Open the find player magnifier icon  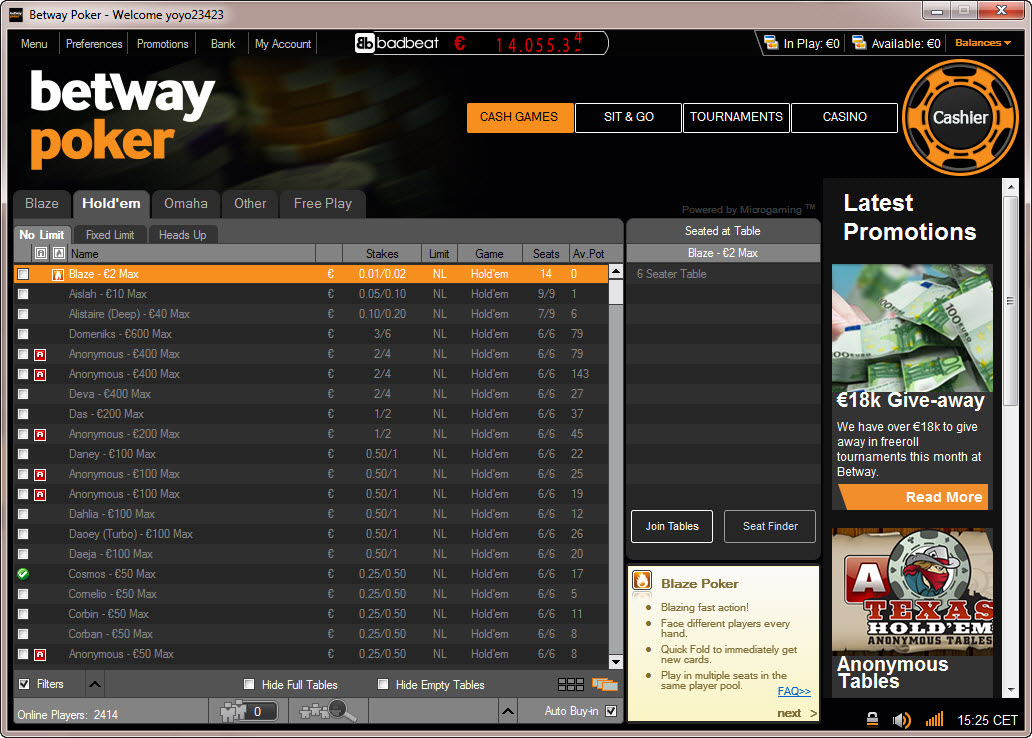click(x=328, y=712)
